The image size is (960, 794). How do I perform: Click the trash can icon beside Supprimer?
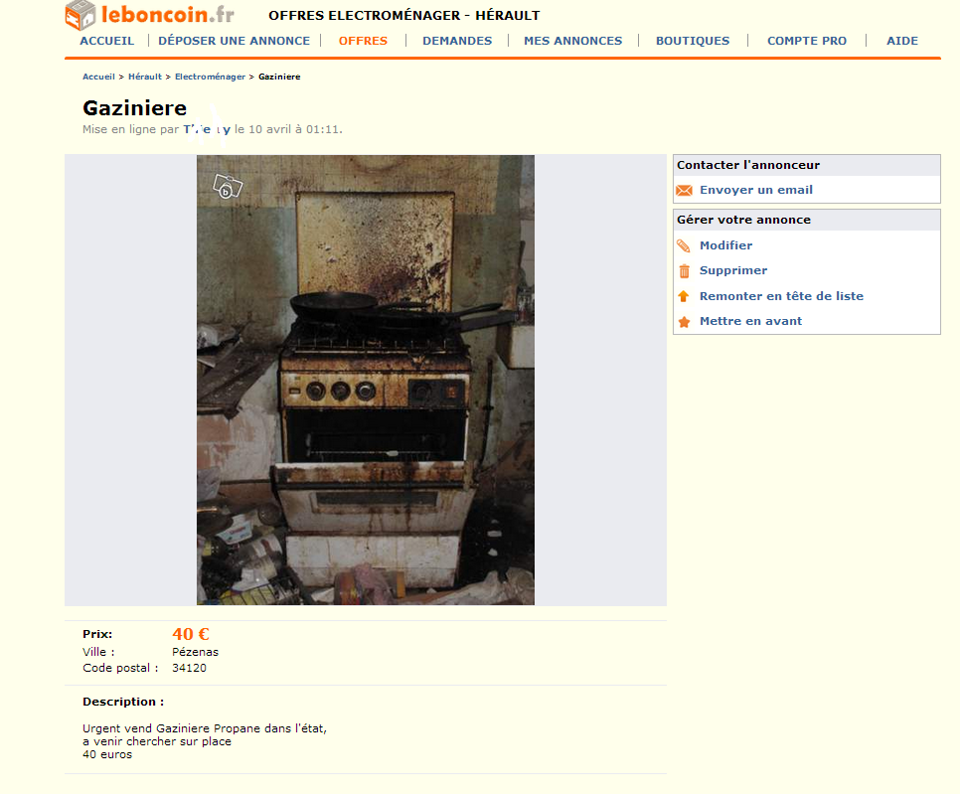pos(684,271)
